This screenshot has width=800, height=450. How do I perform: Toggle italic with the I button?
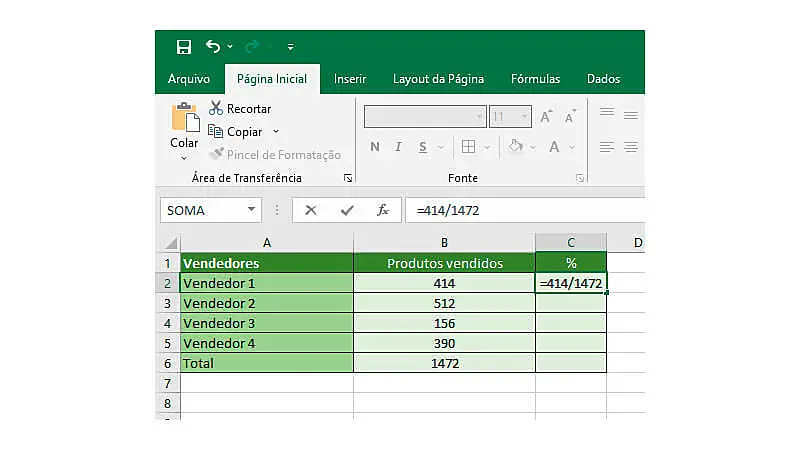(x=398, y=147)
